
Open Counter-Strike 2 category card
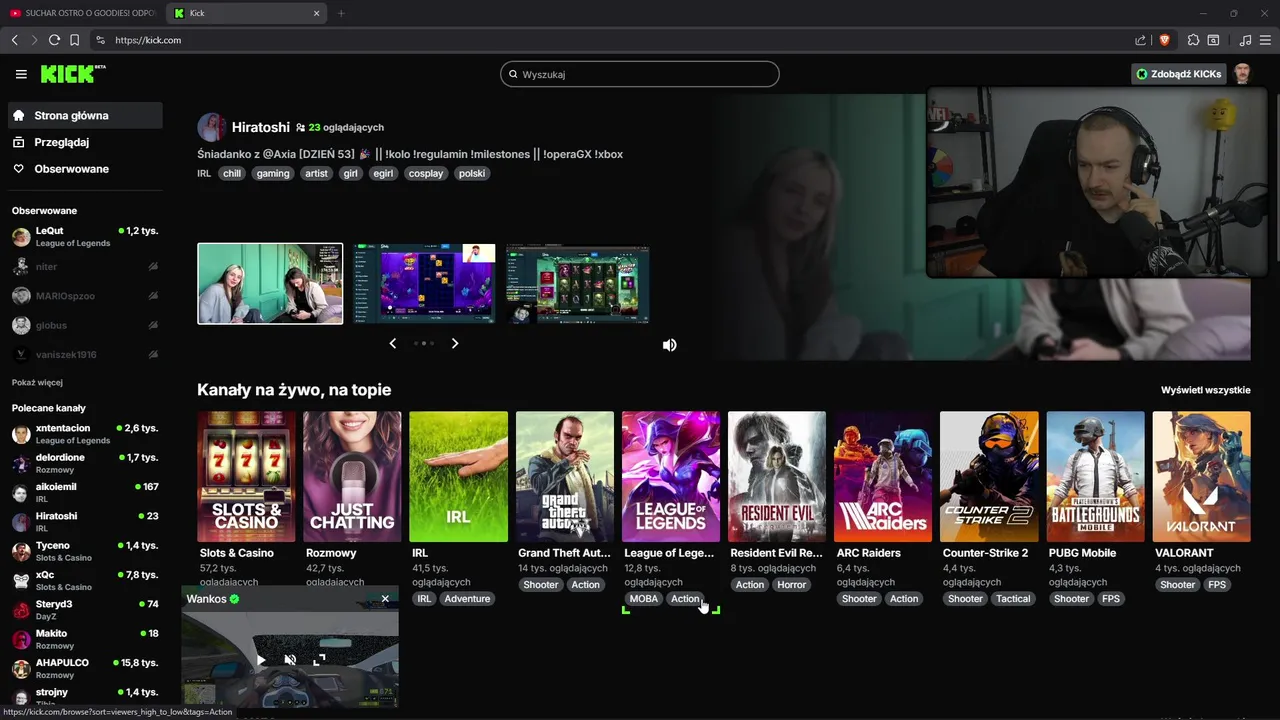(989, 477)
